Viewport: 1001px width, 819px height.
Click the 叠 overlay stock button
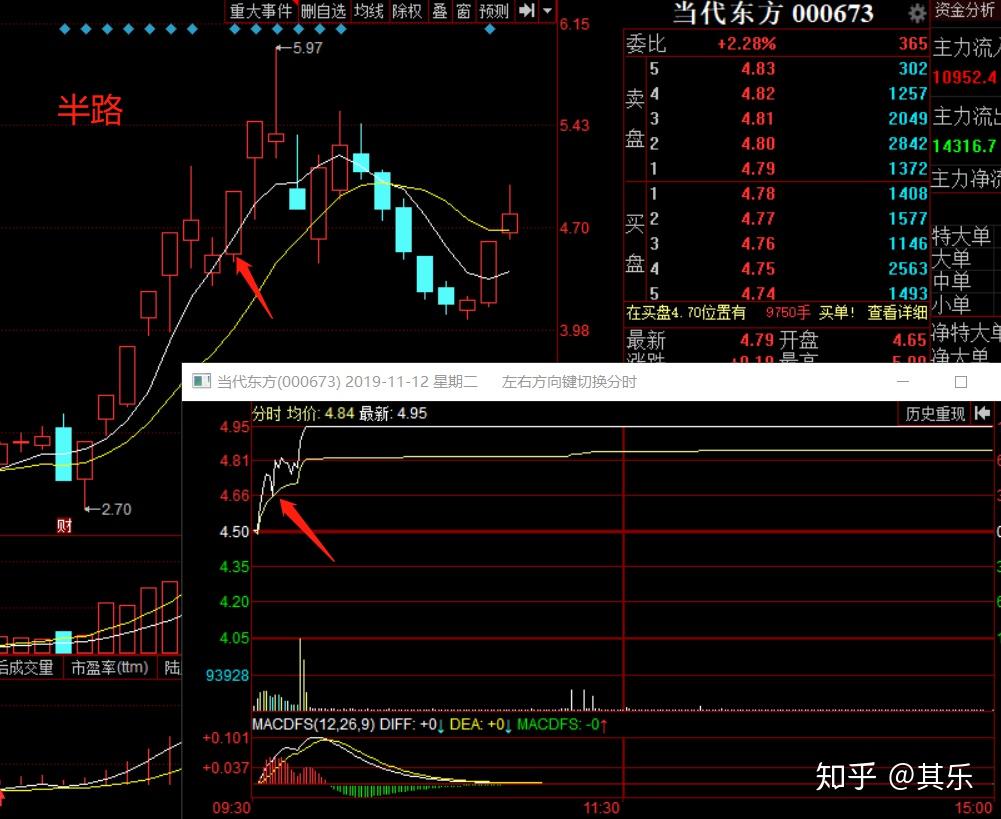pyautogui.click(x=440, y=11)
